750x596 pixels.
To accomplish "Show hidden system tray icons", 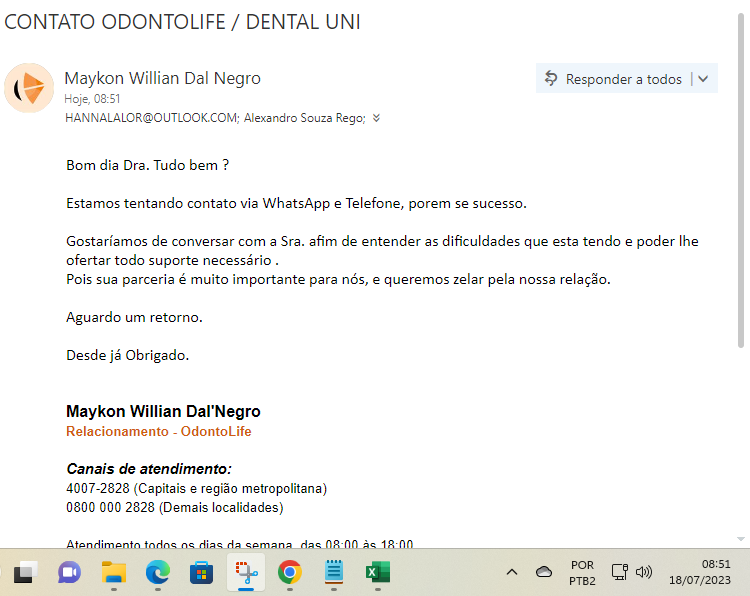I will coord(512,572).
